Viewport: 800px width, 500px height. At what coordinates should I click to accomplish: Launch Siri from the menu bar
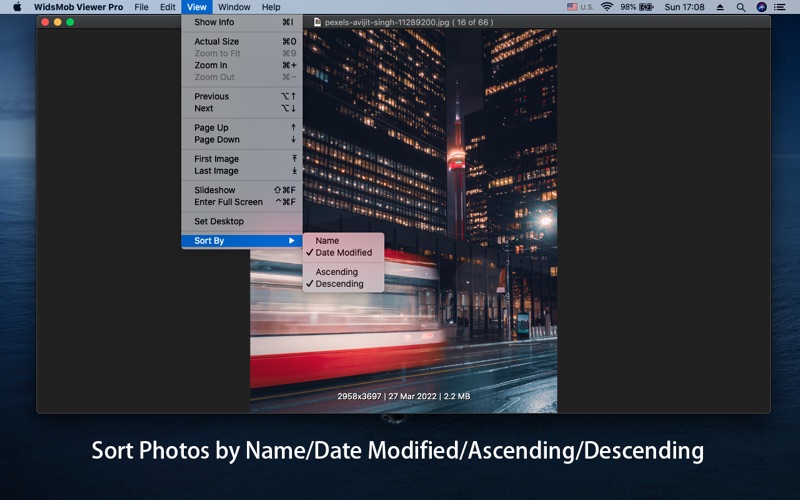pos(761,7)
